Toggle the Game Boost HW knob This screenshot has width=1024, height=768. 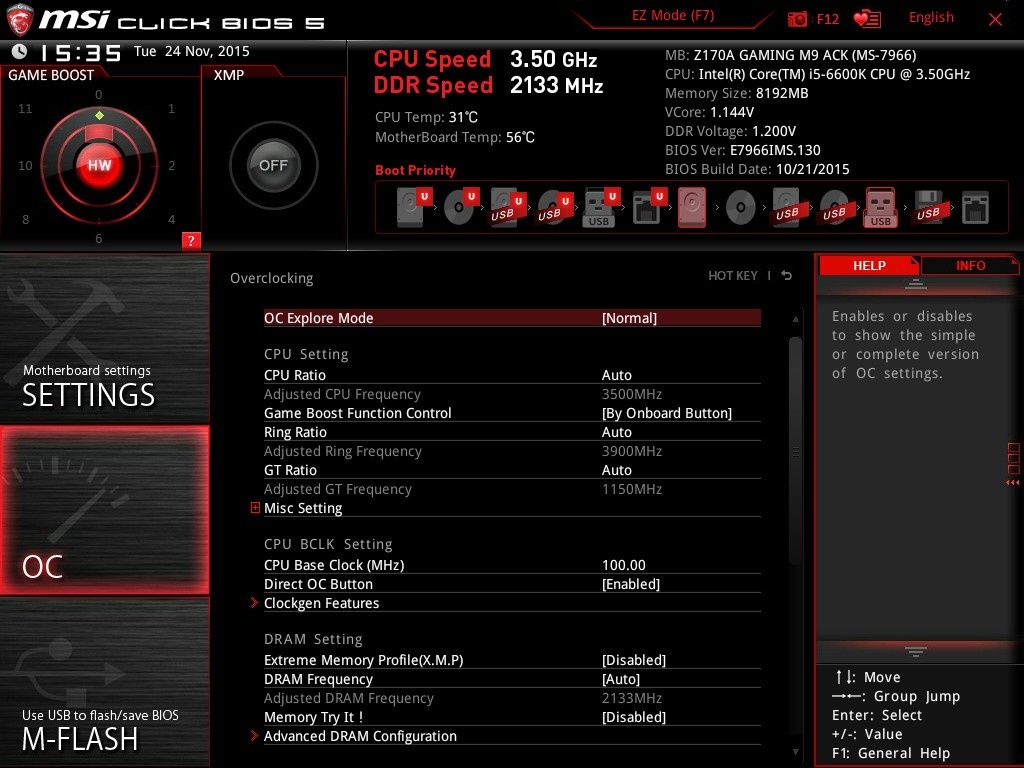click(99, 165)
